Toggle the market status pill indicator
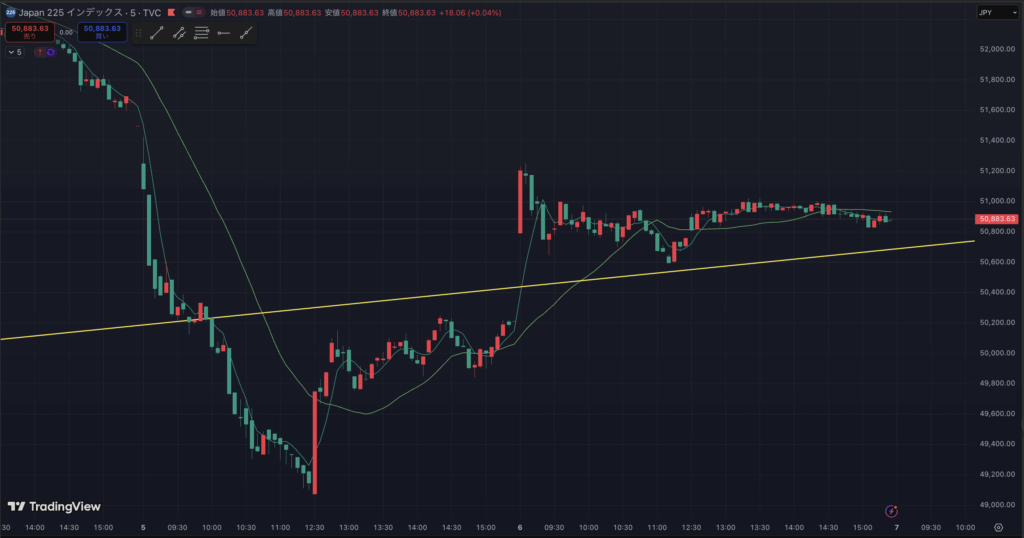Screen dimensions: 1024x538 point(190,12)
